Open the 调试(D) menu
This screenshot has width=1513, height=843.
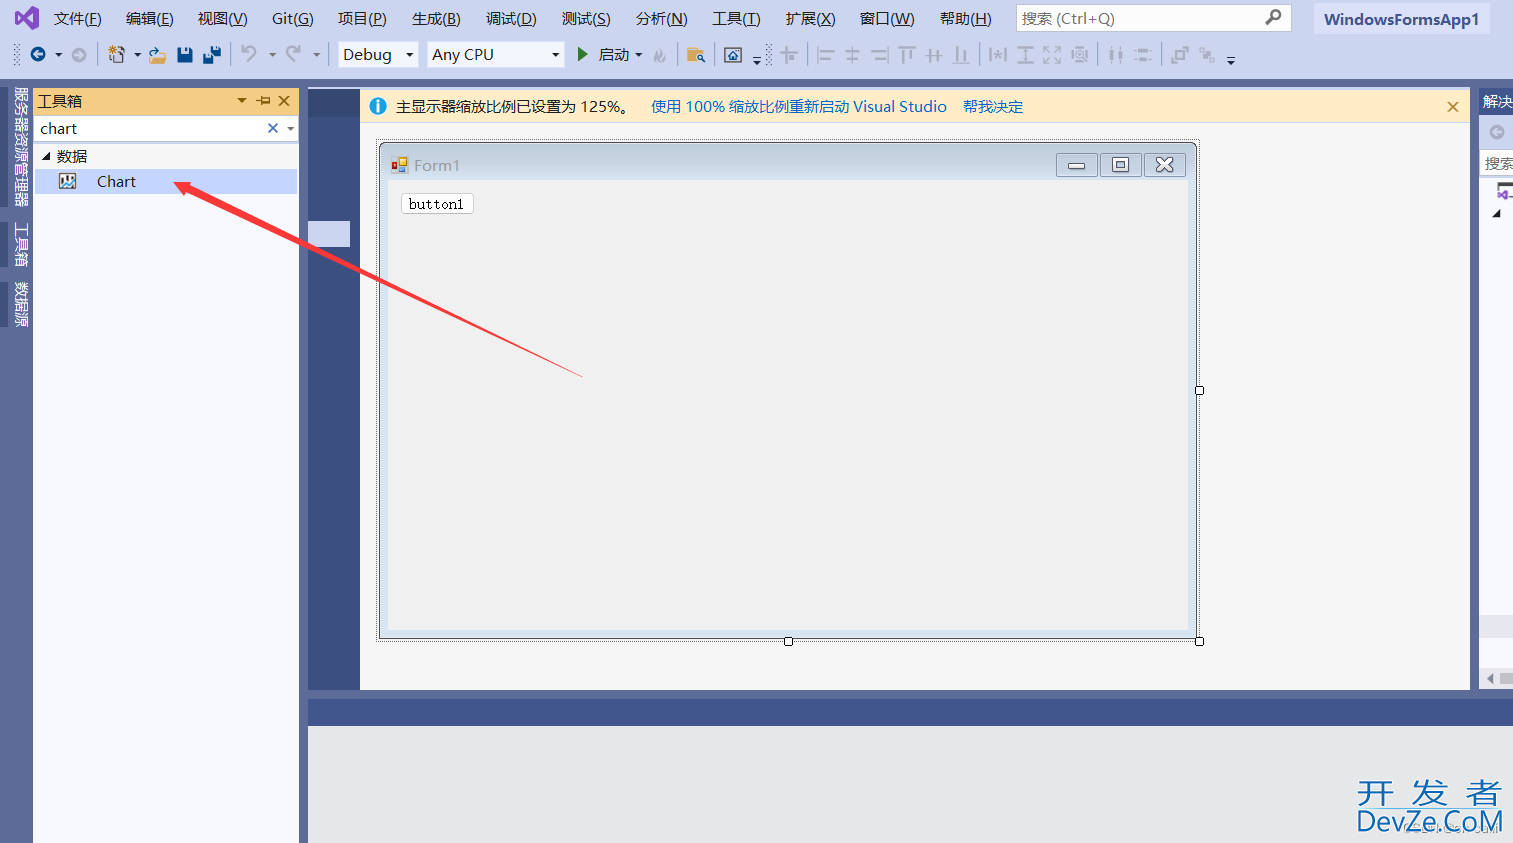click(511, 19)
